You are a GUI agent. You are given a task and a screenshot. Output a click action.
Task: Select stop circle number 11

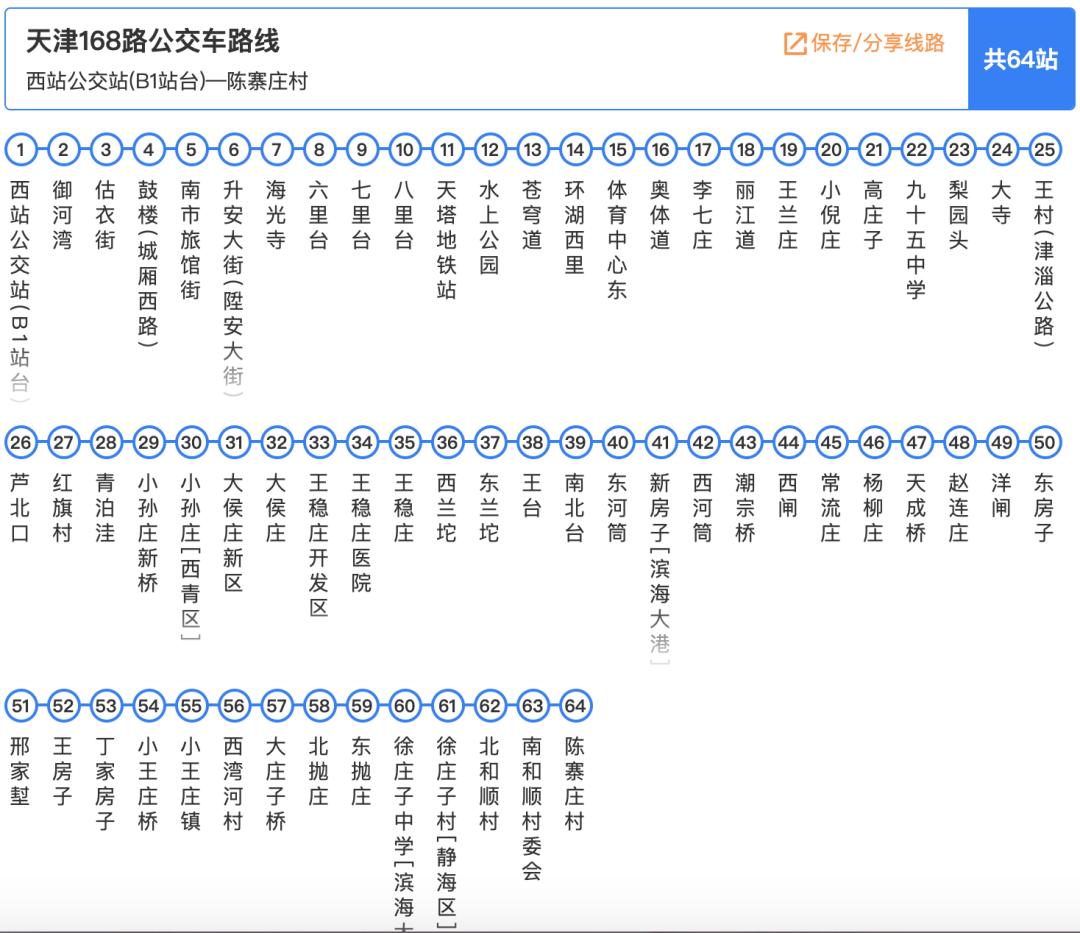click(x=447, y=149)
